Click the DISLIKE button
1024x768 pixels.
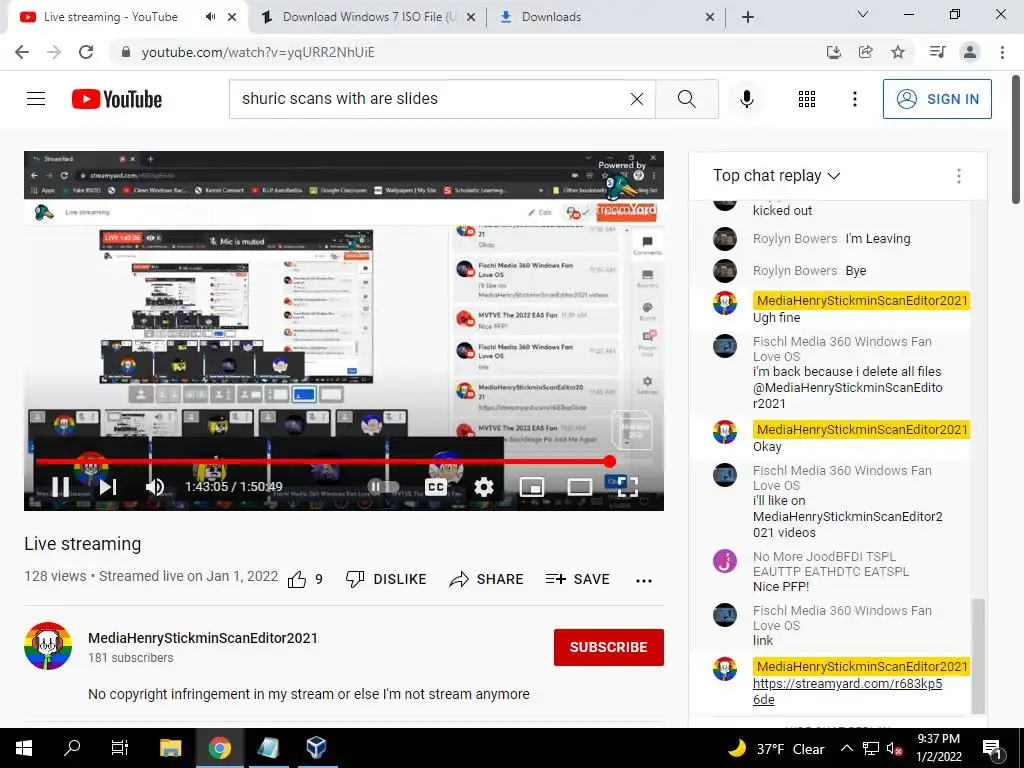click(x=386, y=579)
